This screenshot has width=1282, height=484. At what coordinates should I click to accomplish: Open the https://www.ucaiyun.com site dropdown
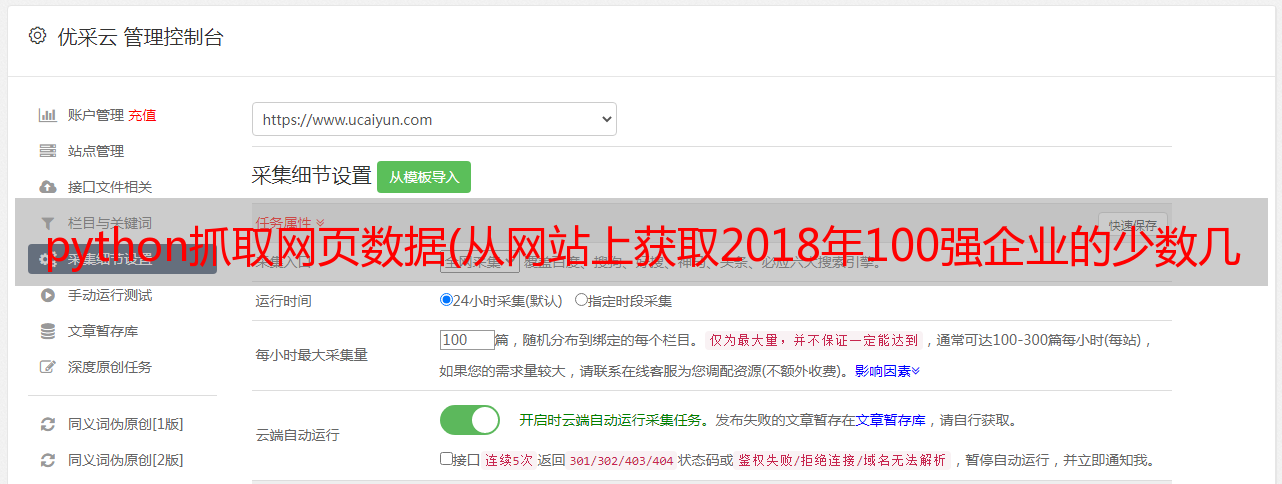click(x=434, y=119)
